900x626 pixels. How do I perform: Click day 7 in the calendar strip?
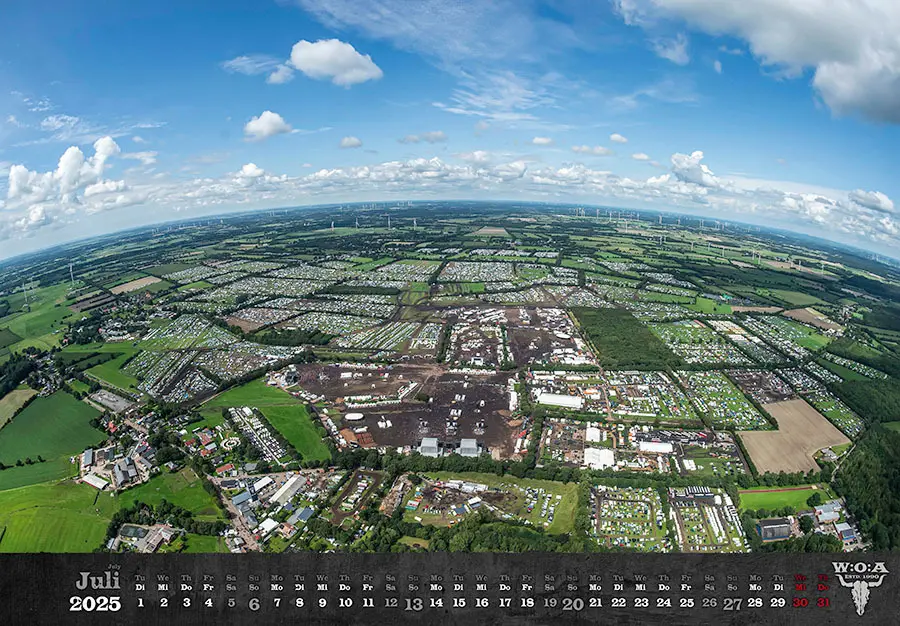(x=277, y=602)
